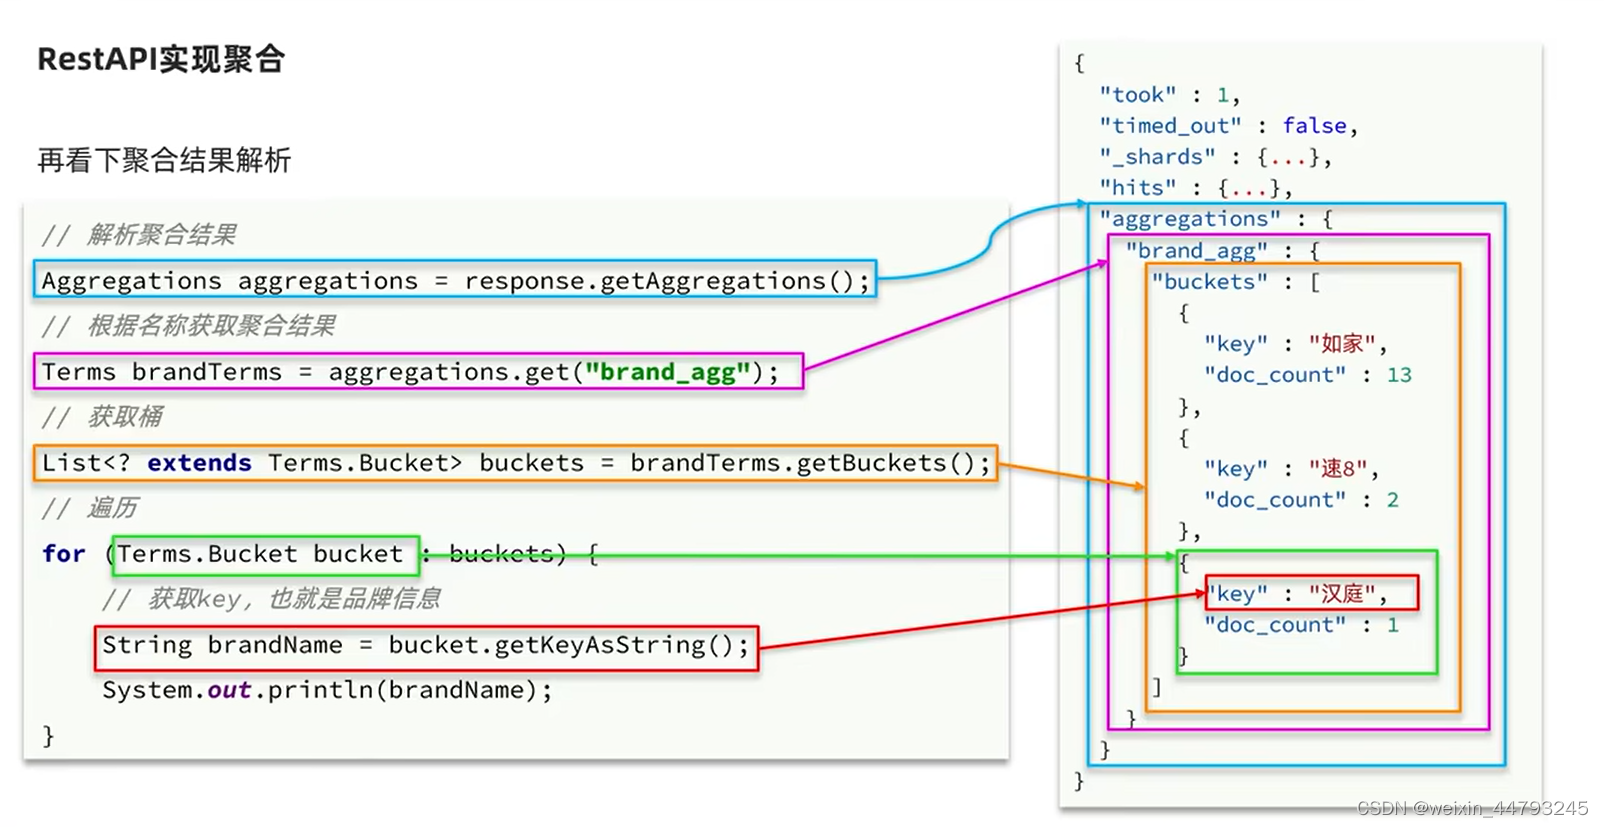Click the line "System.out.println(brandName);"
Image resolution: width=1604 pixels, height=827 pixels.
pos(327,690)
